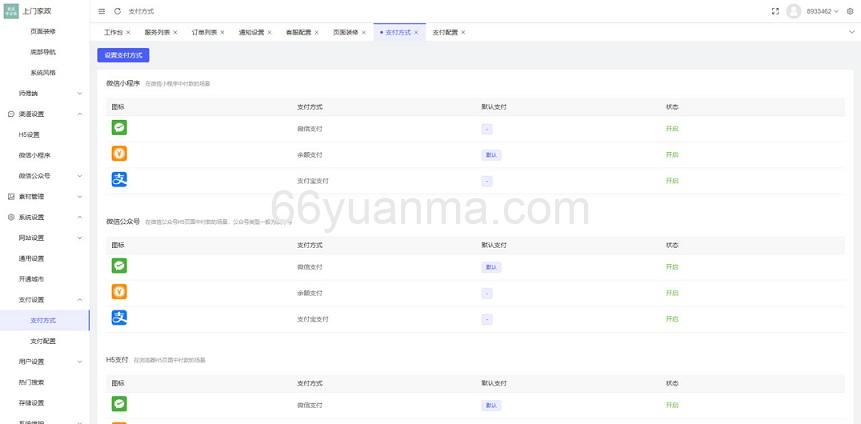Open 系统风格 in the sidebar
Screen dimensions: 861x424
pyautogui.click(x=43, y=73)
